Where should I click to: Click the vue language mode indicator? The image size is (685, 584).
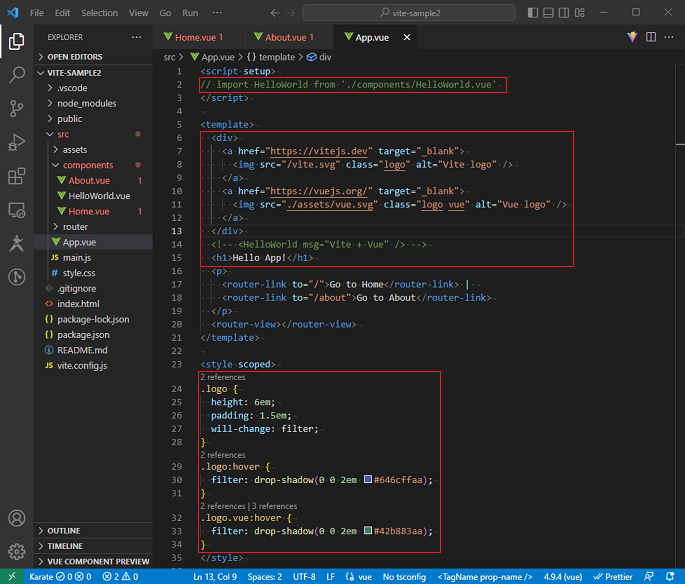coord(365,577)
